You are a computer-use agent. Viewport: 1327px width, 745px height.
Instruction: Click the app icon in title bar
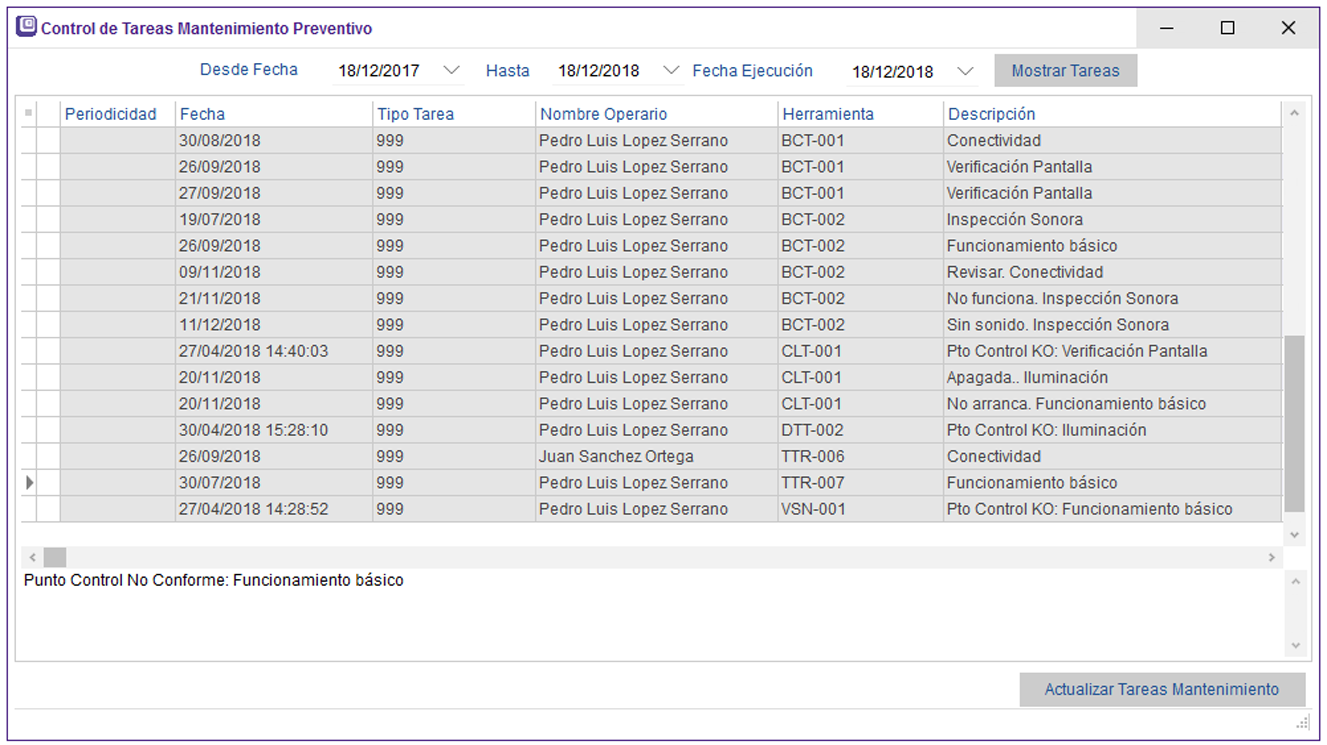tap(27, 28)
